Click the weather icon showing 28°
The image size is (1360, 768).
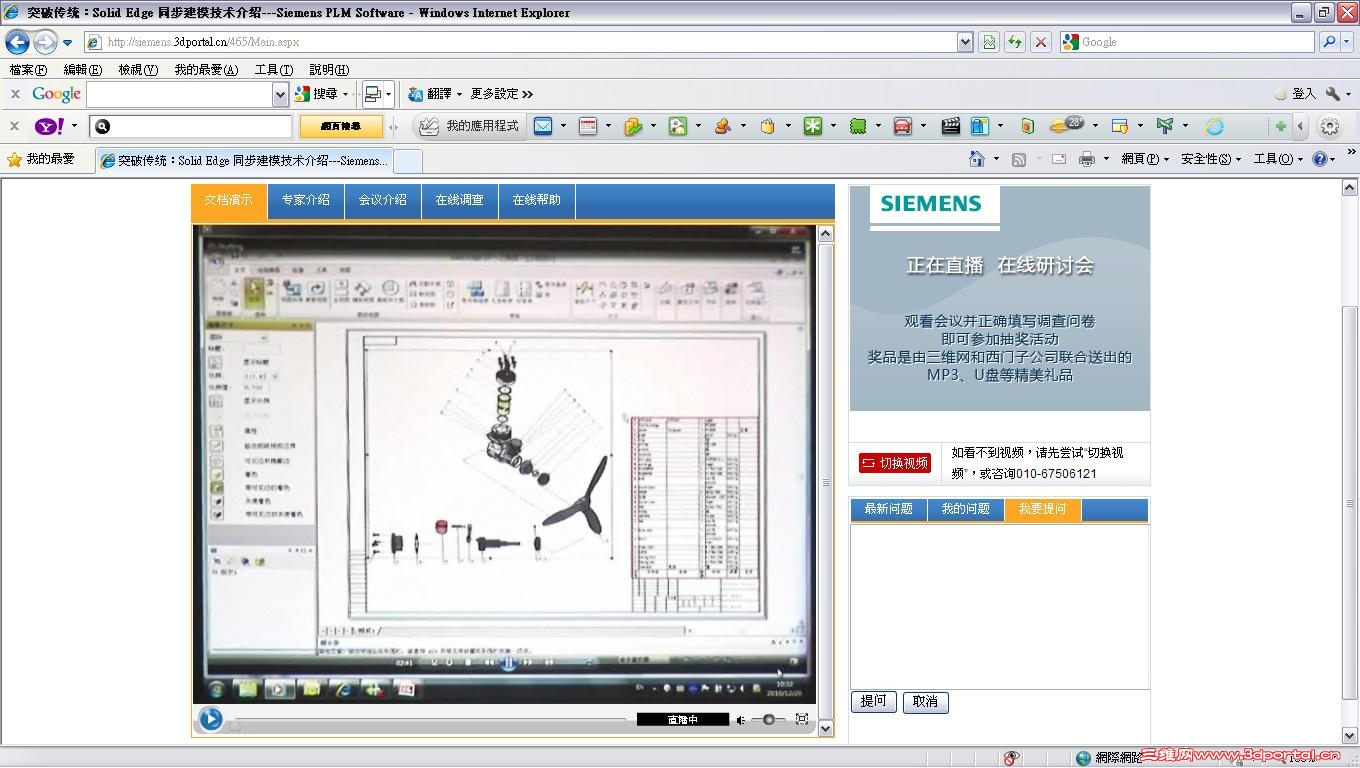click(x=1067, y=125)
